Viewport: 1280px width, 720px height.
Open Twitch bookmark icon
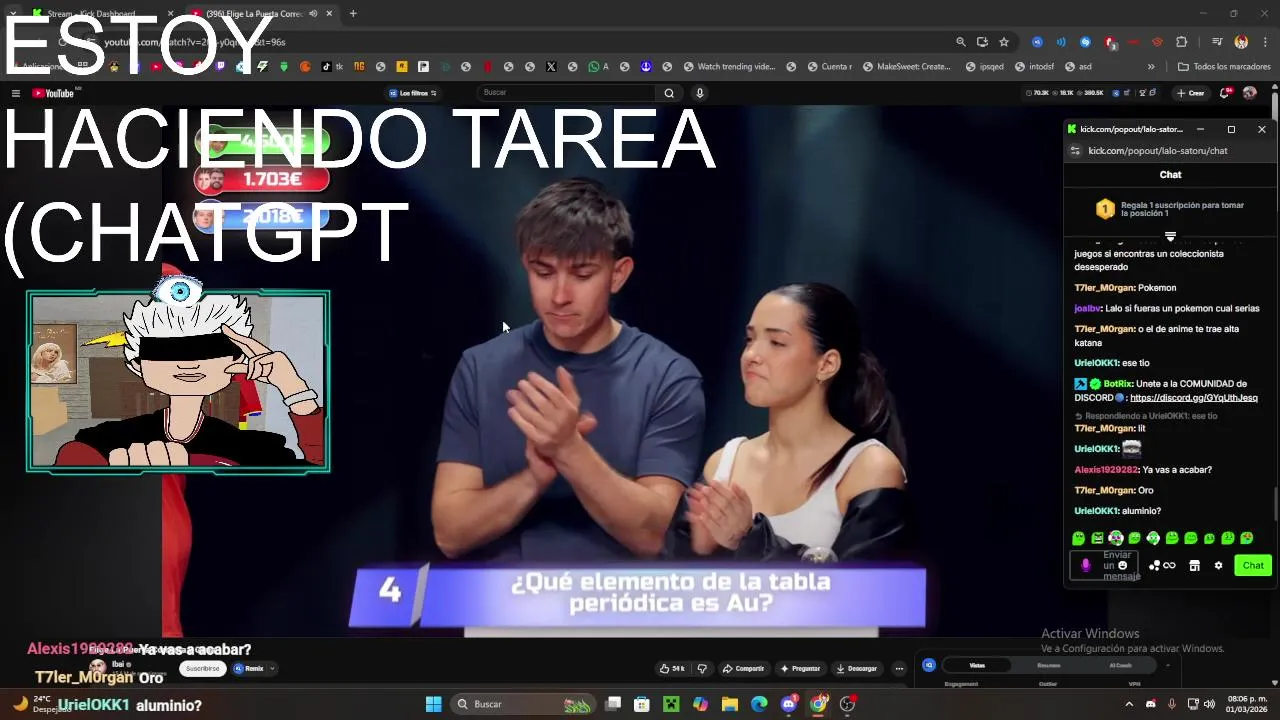click(222, 67)
